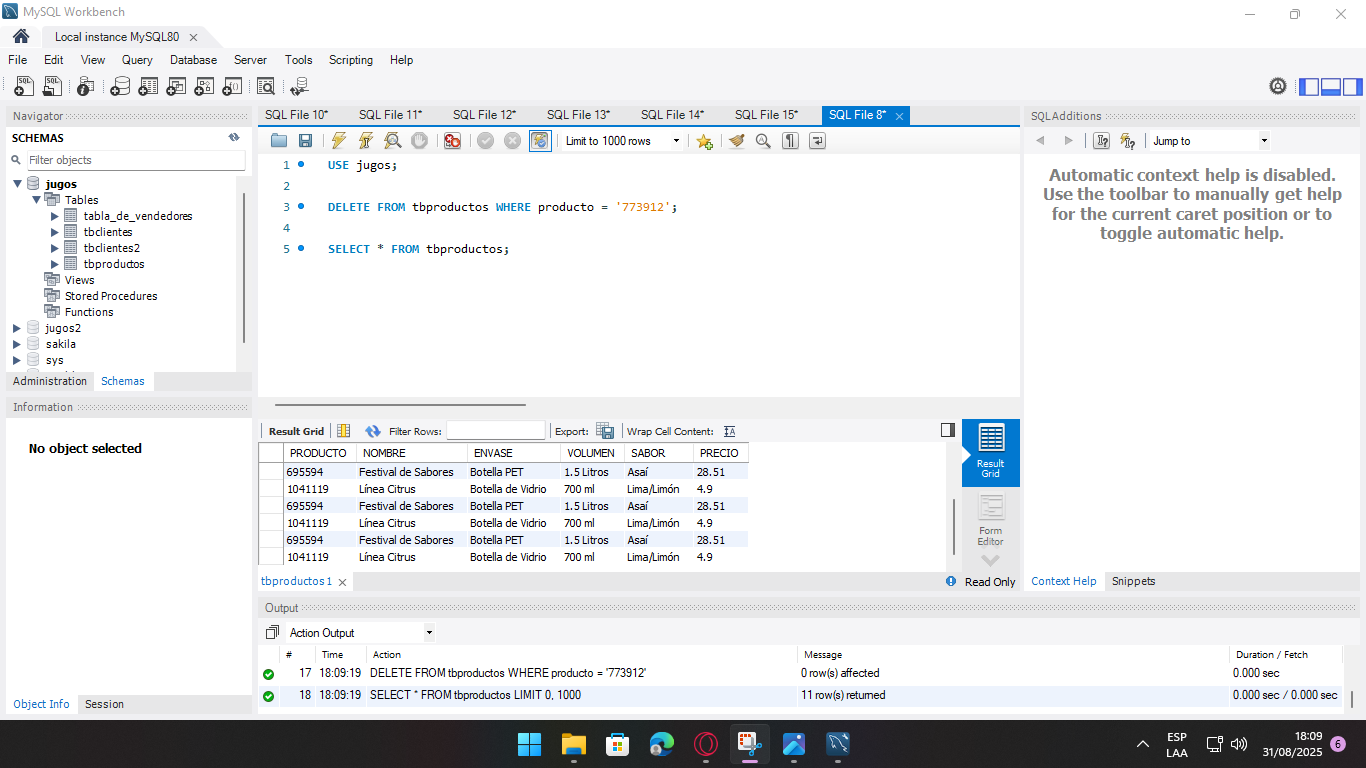Toggle word wrap in the editor
Viewport: 1366px width, 768px height.
click(817, 141)
